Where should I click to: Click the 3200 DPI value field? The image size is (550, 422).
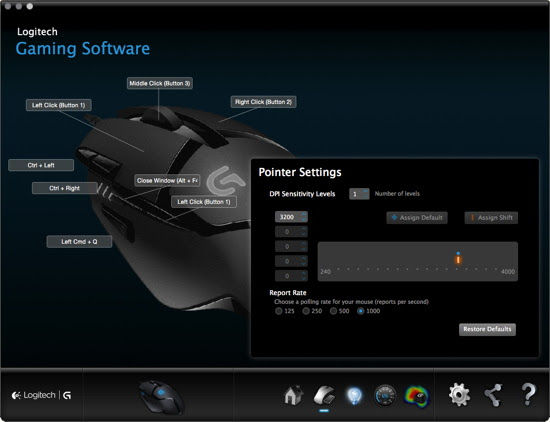coord(291,217)
